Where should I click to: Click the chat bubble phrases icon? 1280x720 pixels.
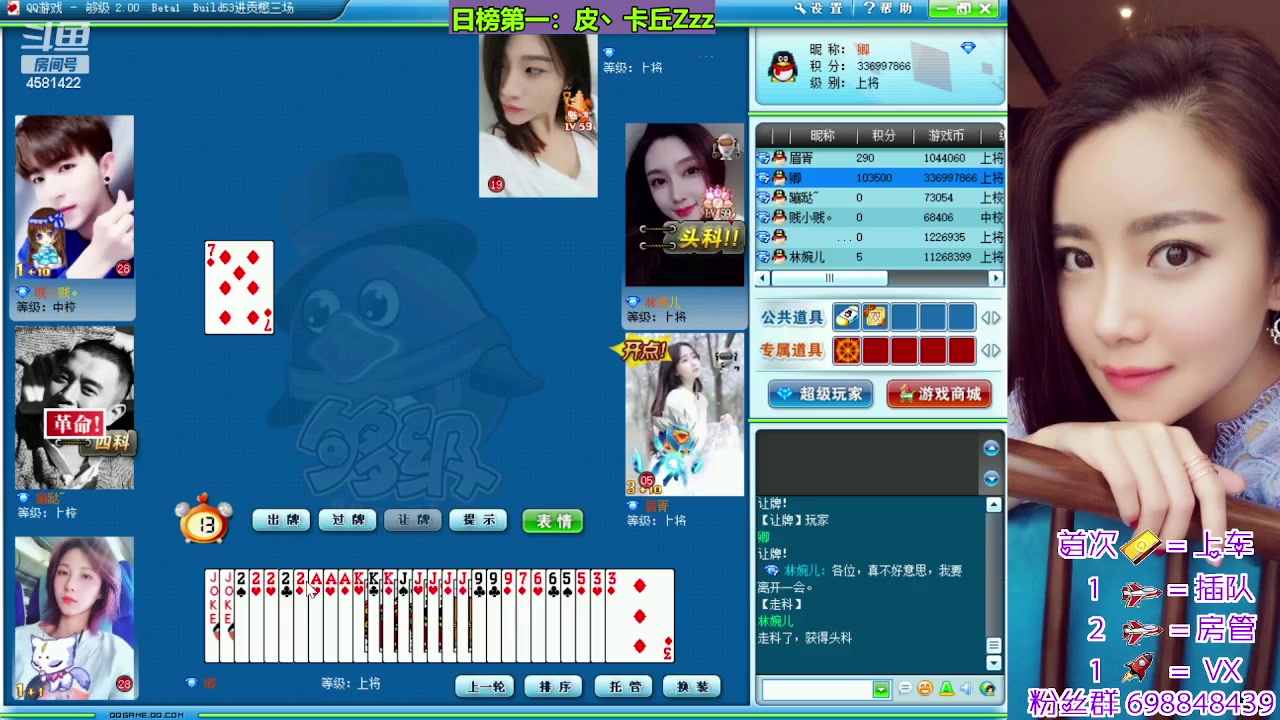click(x=905, y=689)
